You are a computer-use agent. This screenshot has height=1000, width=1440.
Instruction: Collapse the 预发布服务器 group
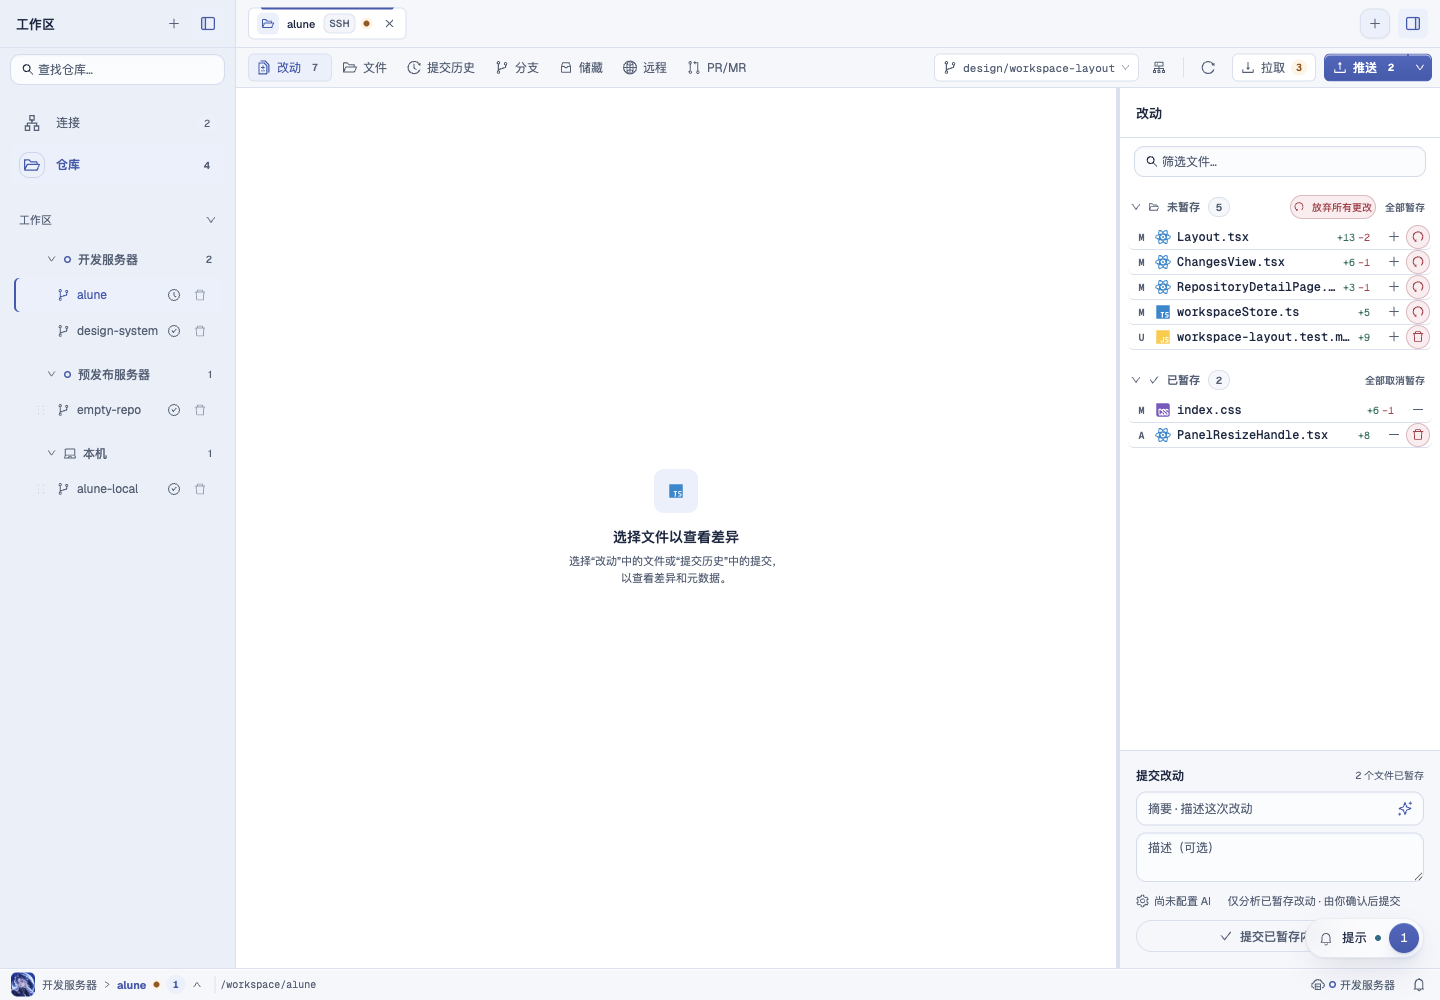click(x=52, y=374)
